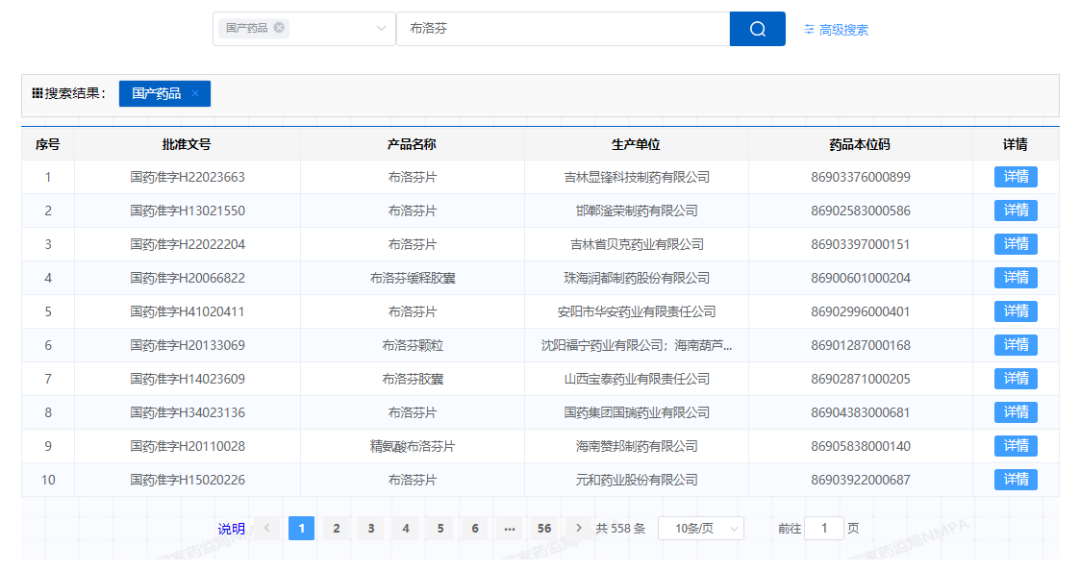Go to next page arrow
The image size is (1080, 571).
[579, 528]
